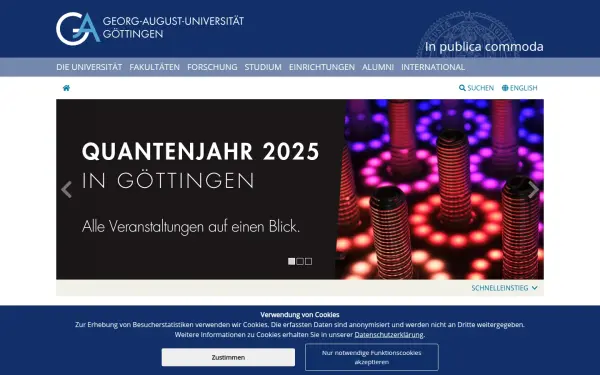
Task: Select second carousel slide indicator
Action: tap(300, 261)
